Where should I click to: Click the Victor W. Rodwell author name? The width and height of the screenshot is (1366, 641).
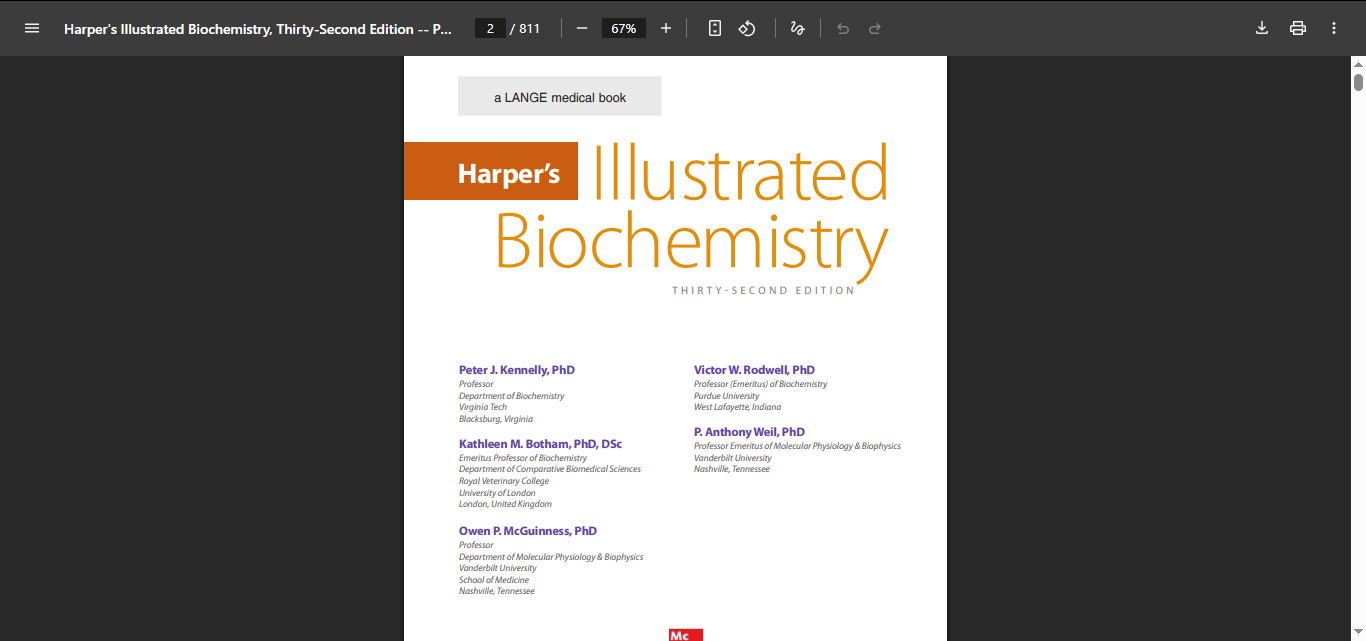pos(754,370)
